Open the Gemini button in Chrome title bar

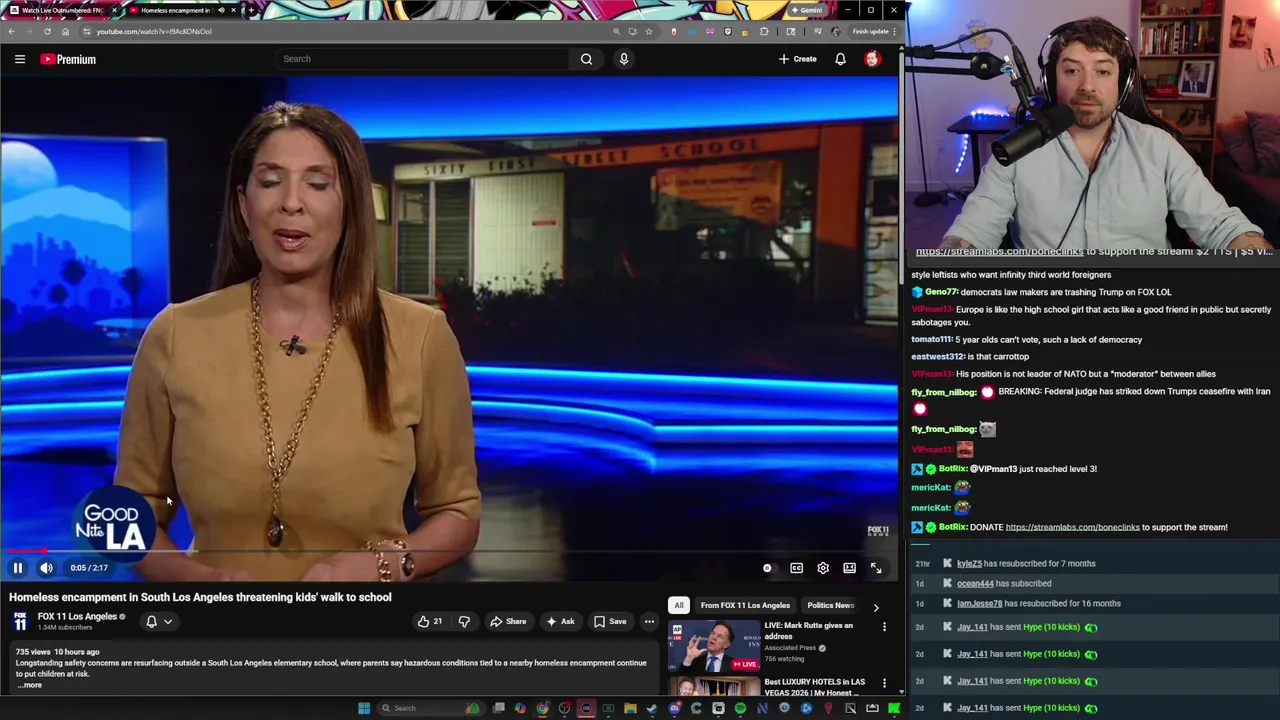click(807, 10)
